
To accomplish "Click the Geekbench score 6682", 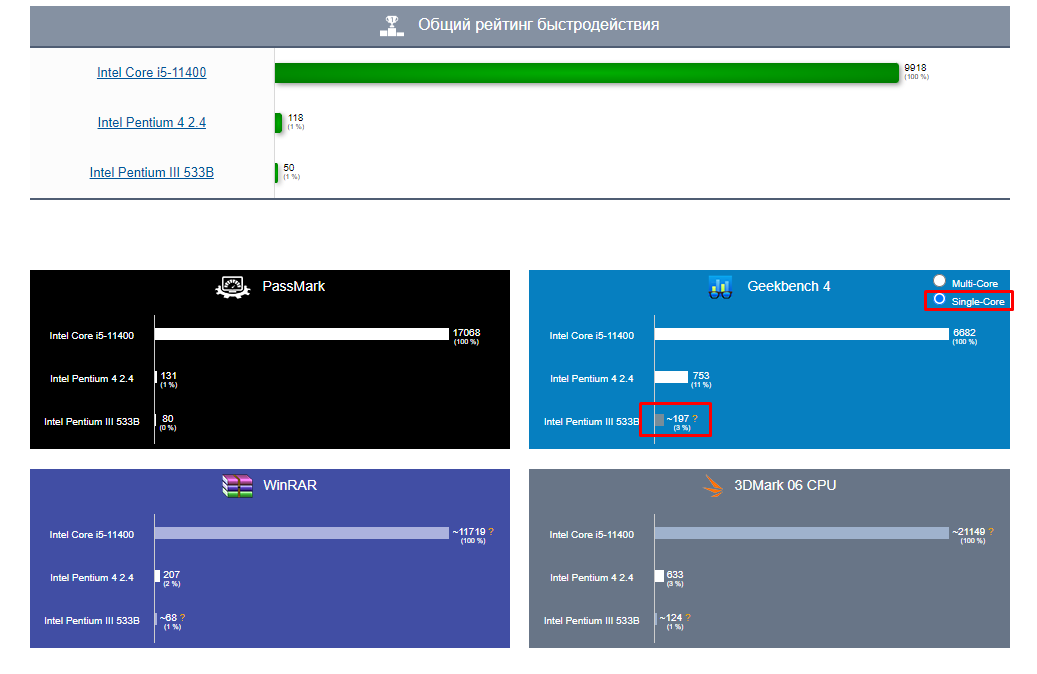I will 964,333.
